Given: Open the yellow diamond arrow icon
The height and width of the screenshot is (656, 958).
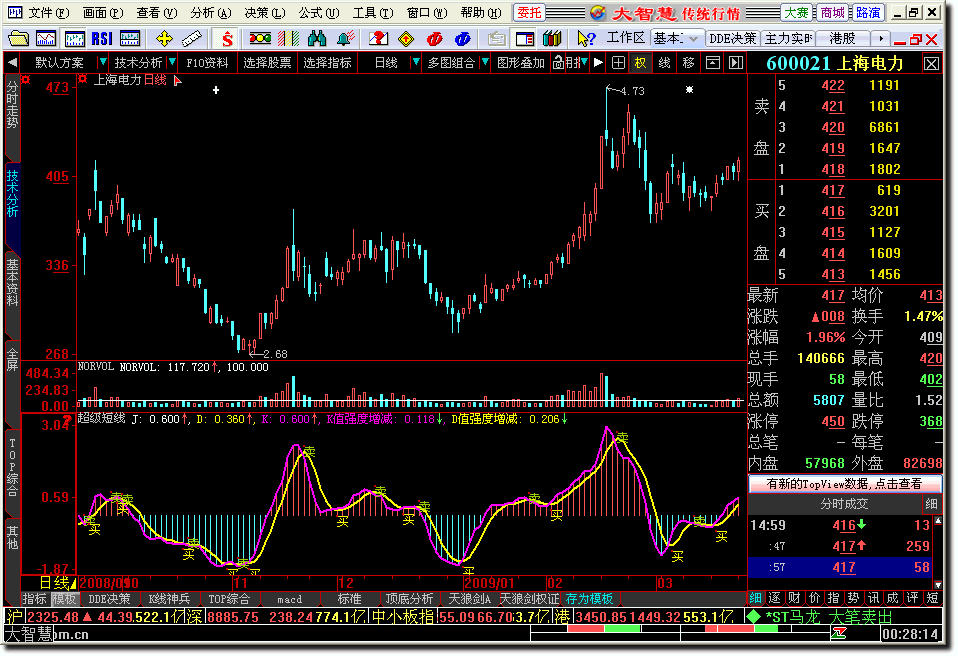Looking at the screenshot, I should (x=406, y=39).
